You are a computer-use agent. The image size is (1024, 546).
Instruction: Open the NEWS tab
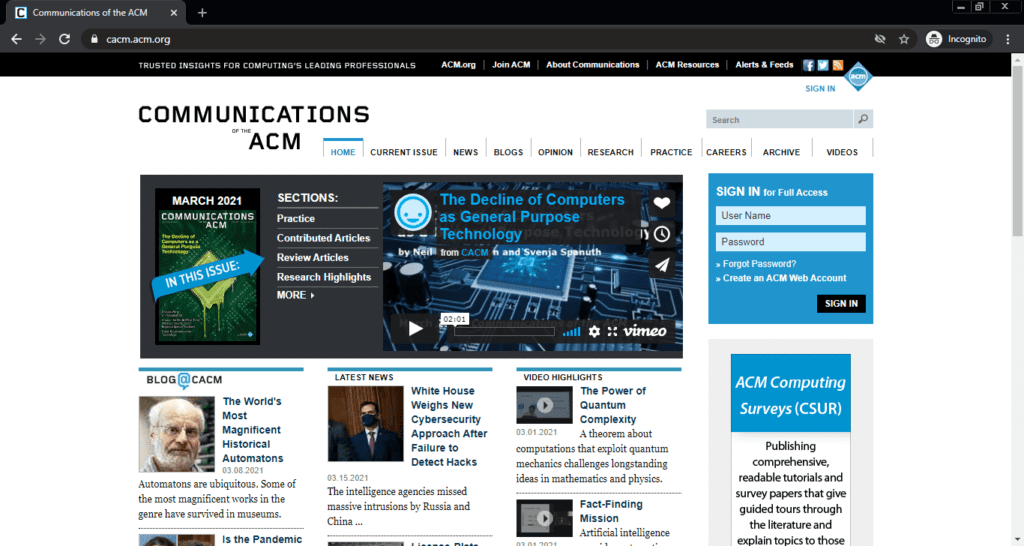pos(466,152)
